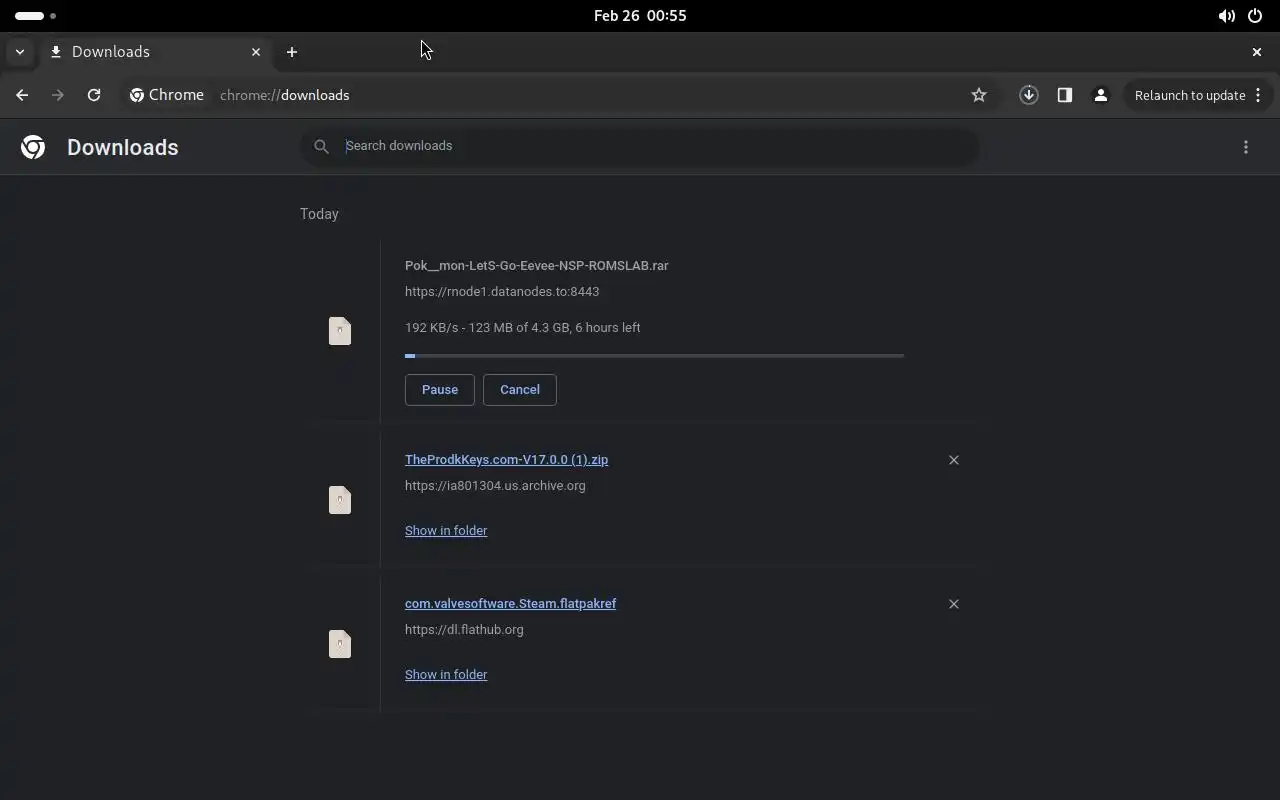Click the 192 KB/s download status text

pos(523,328)
